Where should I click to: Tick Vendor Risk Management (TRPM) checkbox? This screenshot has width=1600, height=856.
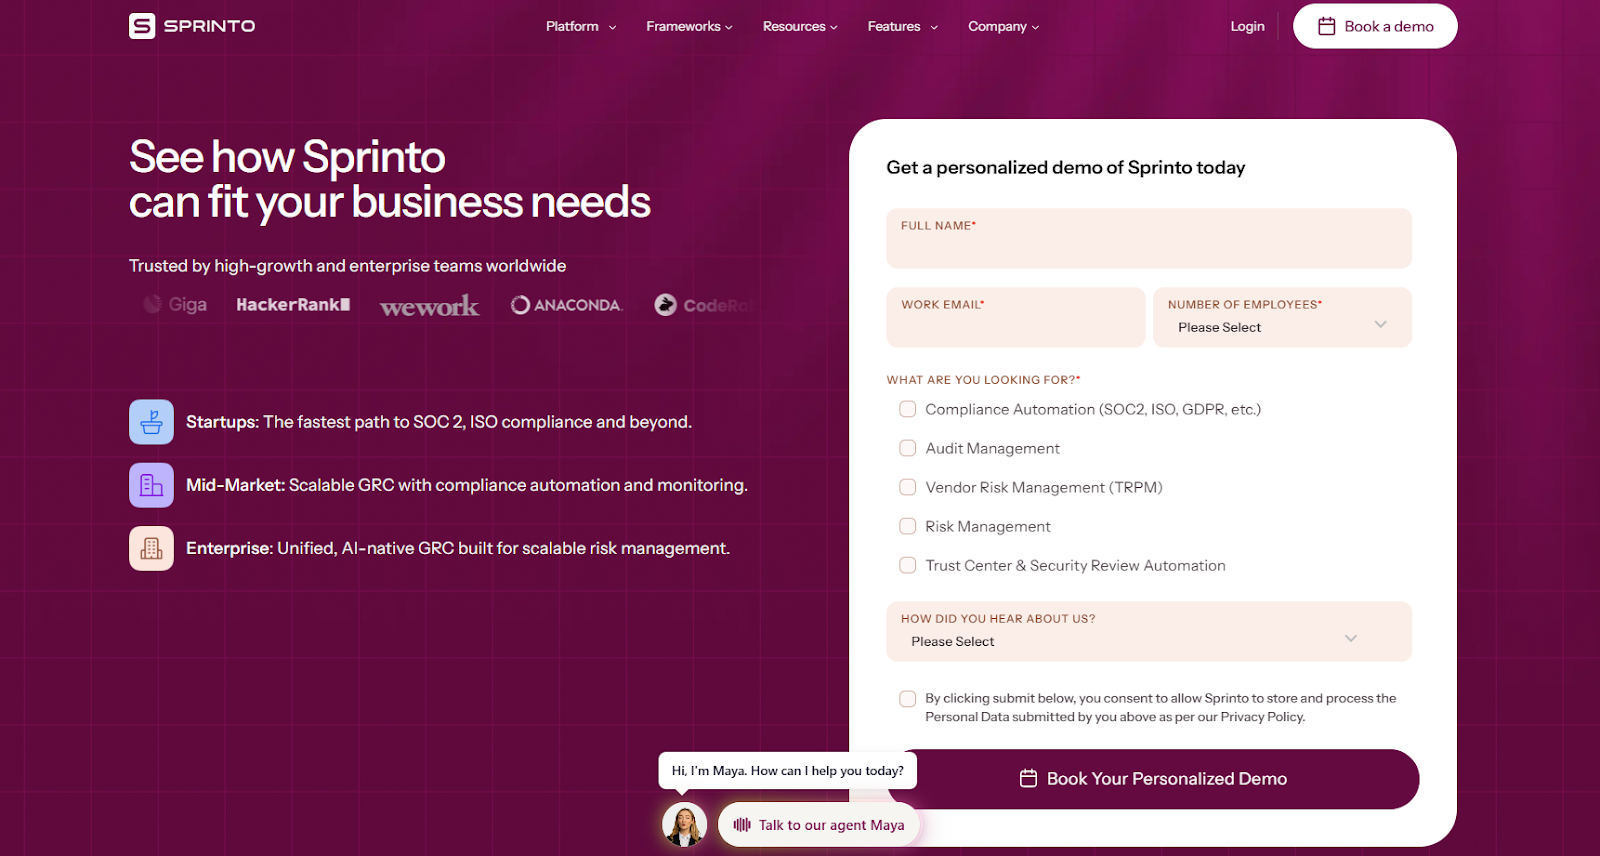click(908, 487)
